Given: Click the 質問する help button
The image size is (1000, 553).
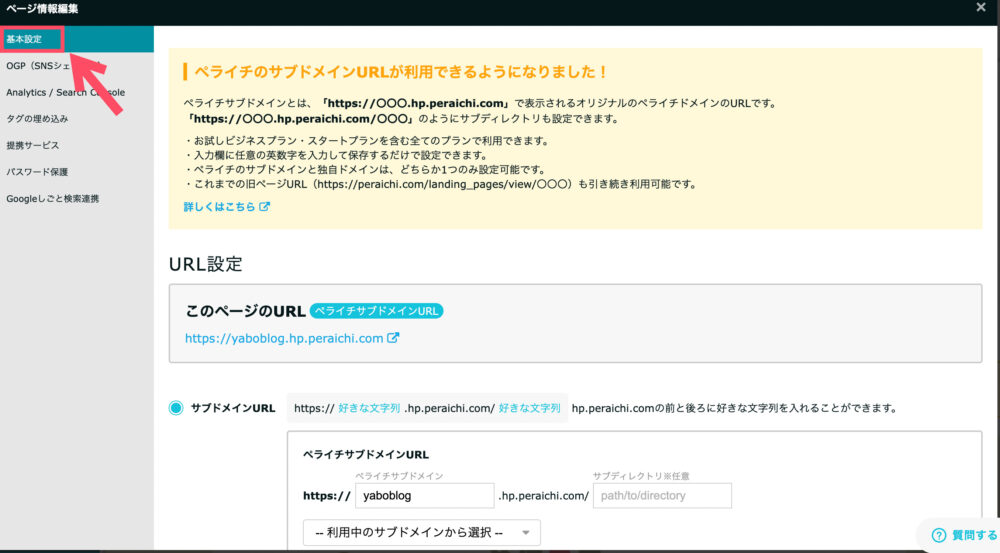Looking at the screenshot, I should coord(963,535).
